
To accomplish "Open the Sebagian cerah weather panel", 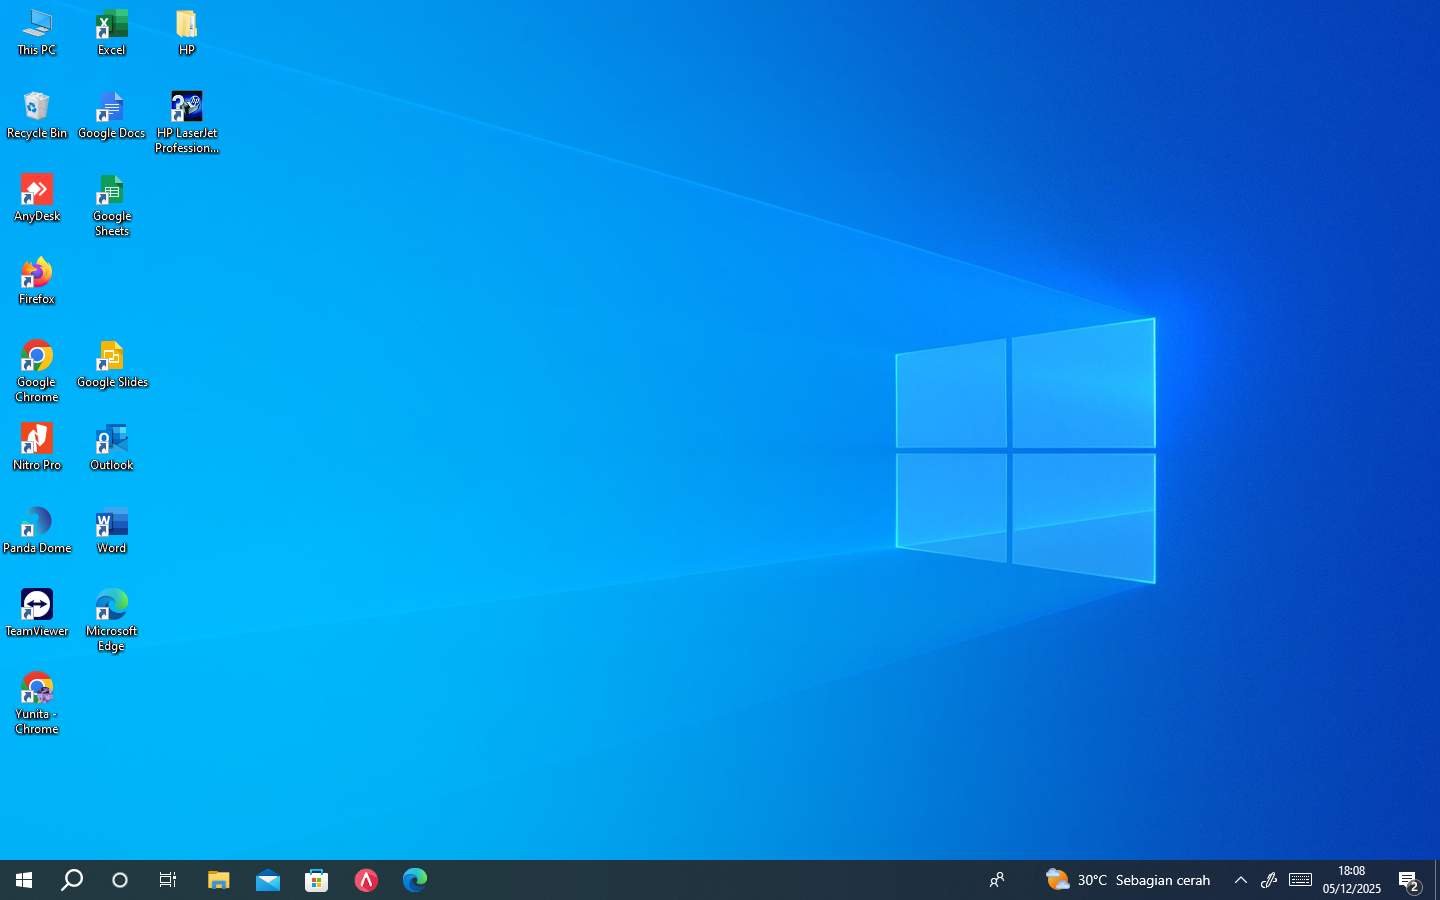I will click(1130, 881).
